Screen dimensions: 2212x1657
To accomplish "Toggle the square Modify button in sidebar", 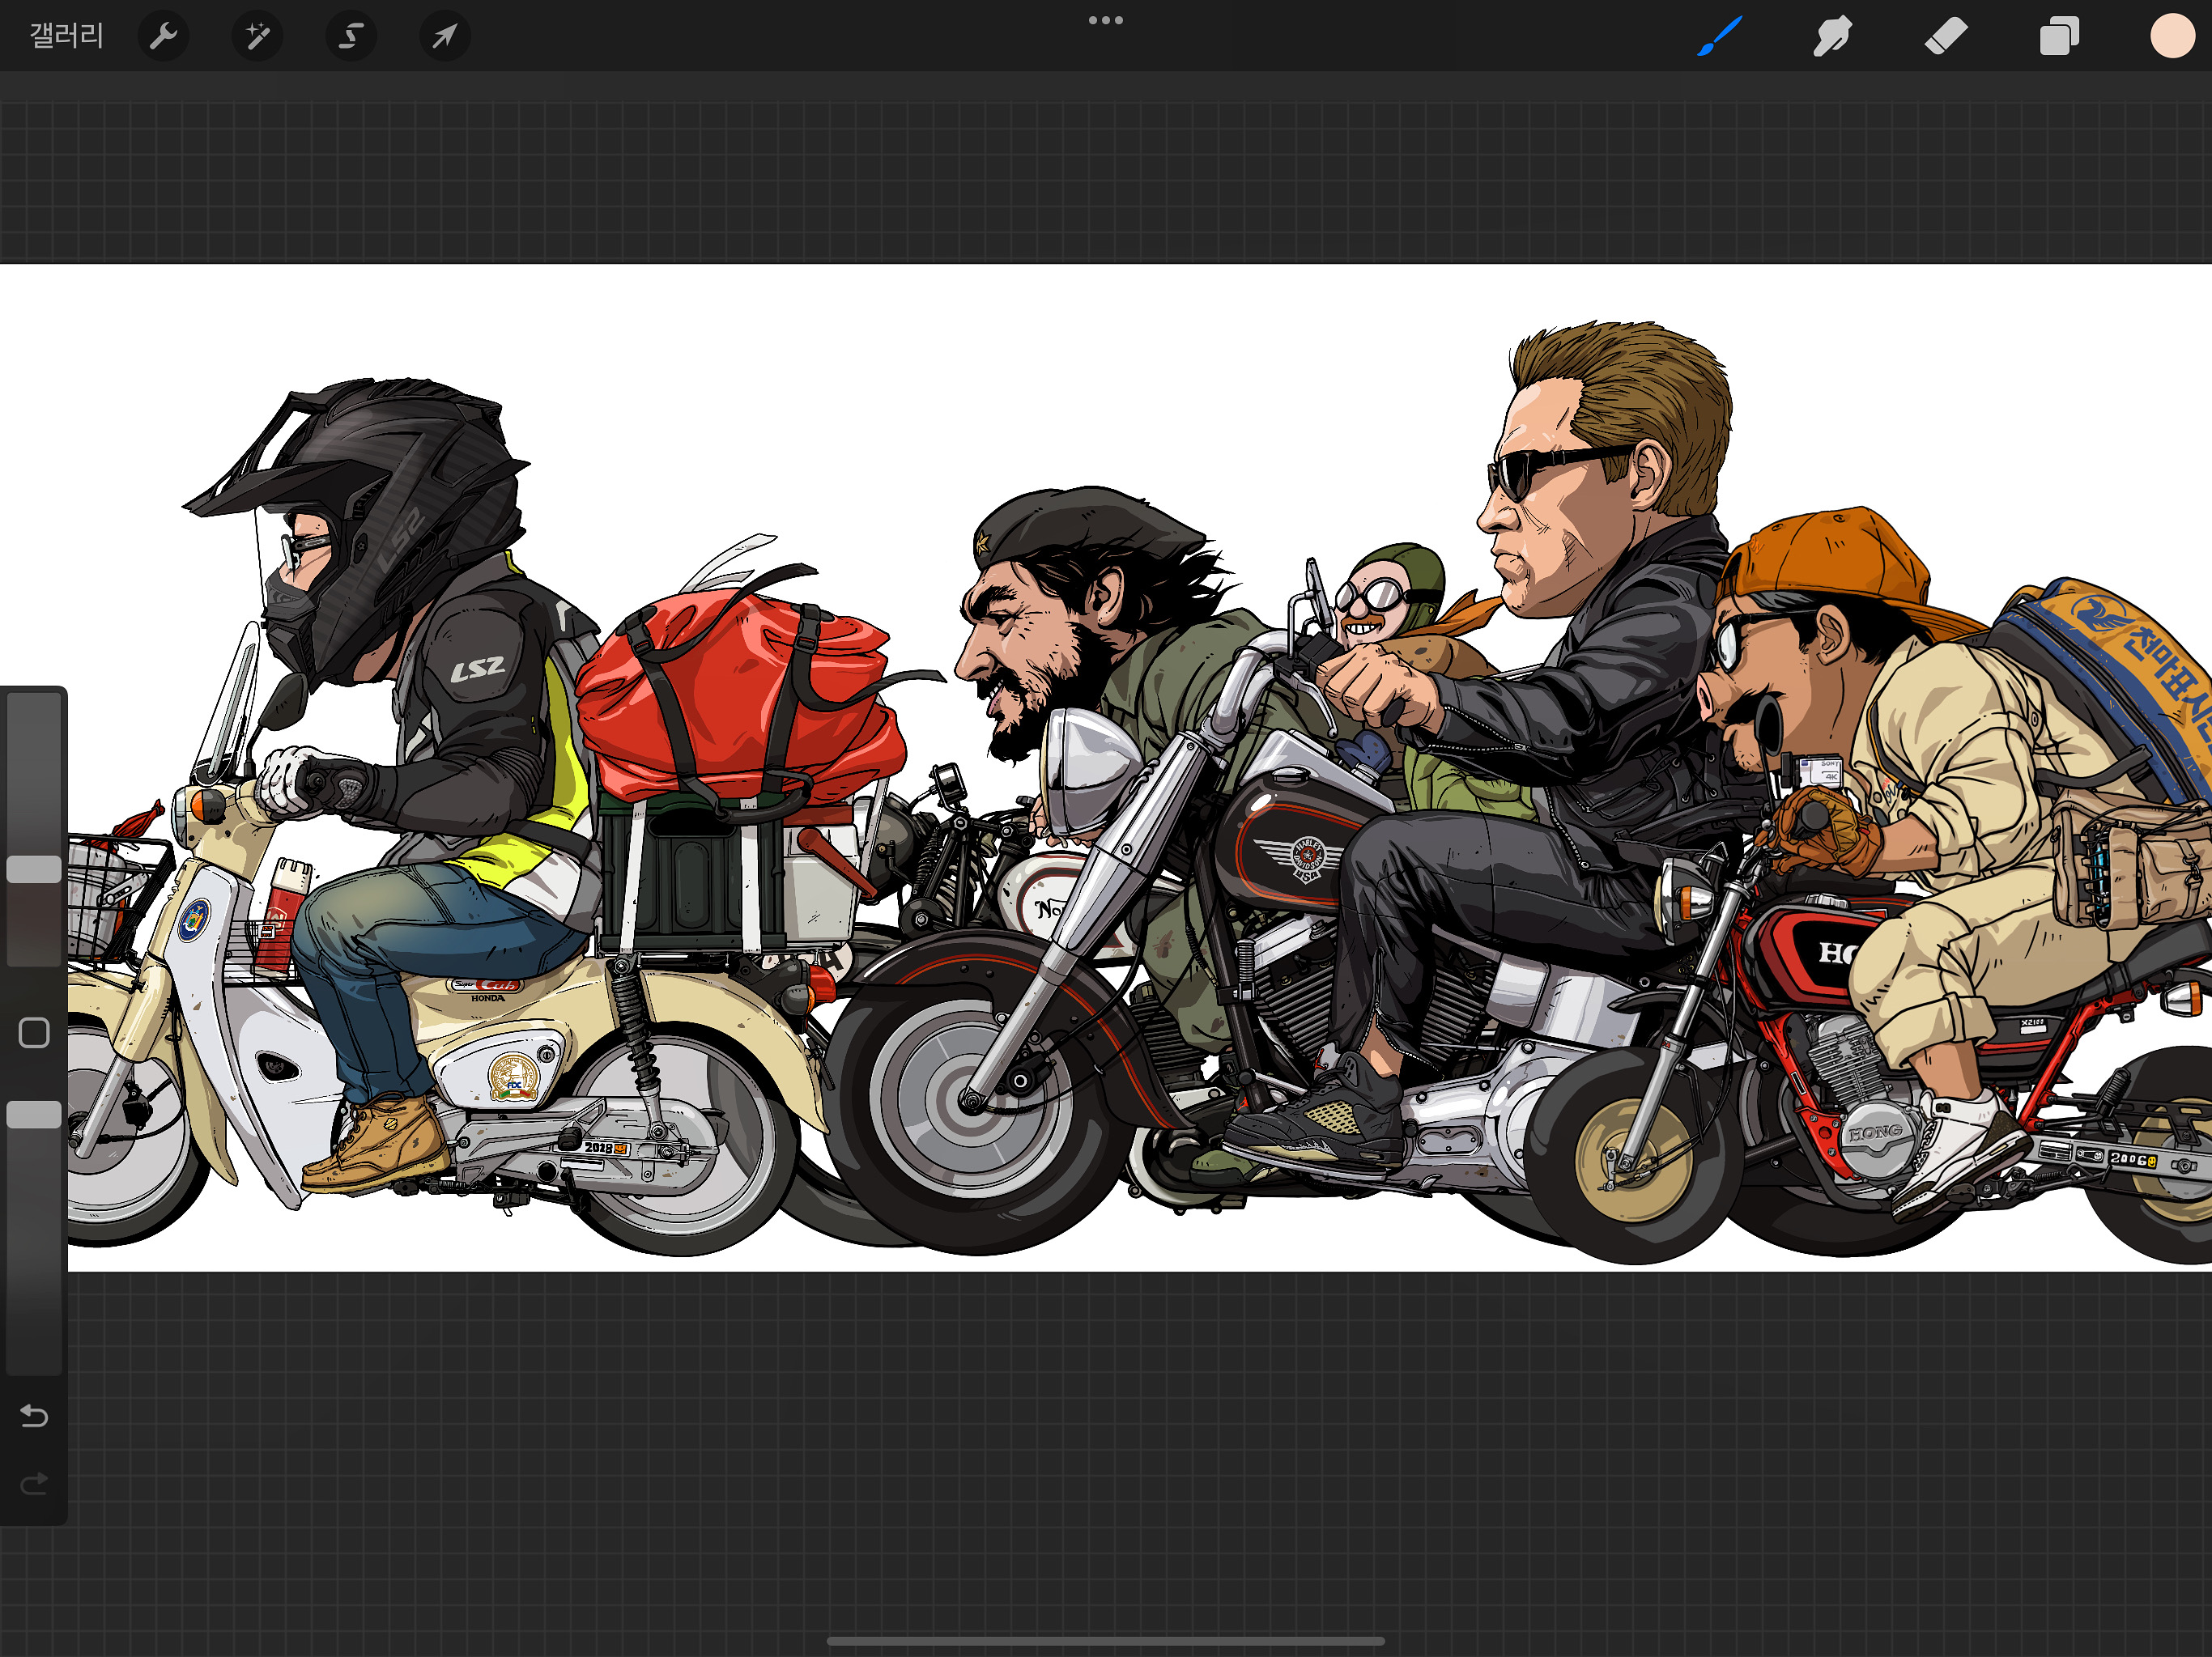I will point(34,1033).
